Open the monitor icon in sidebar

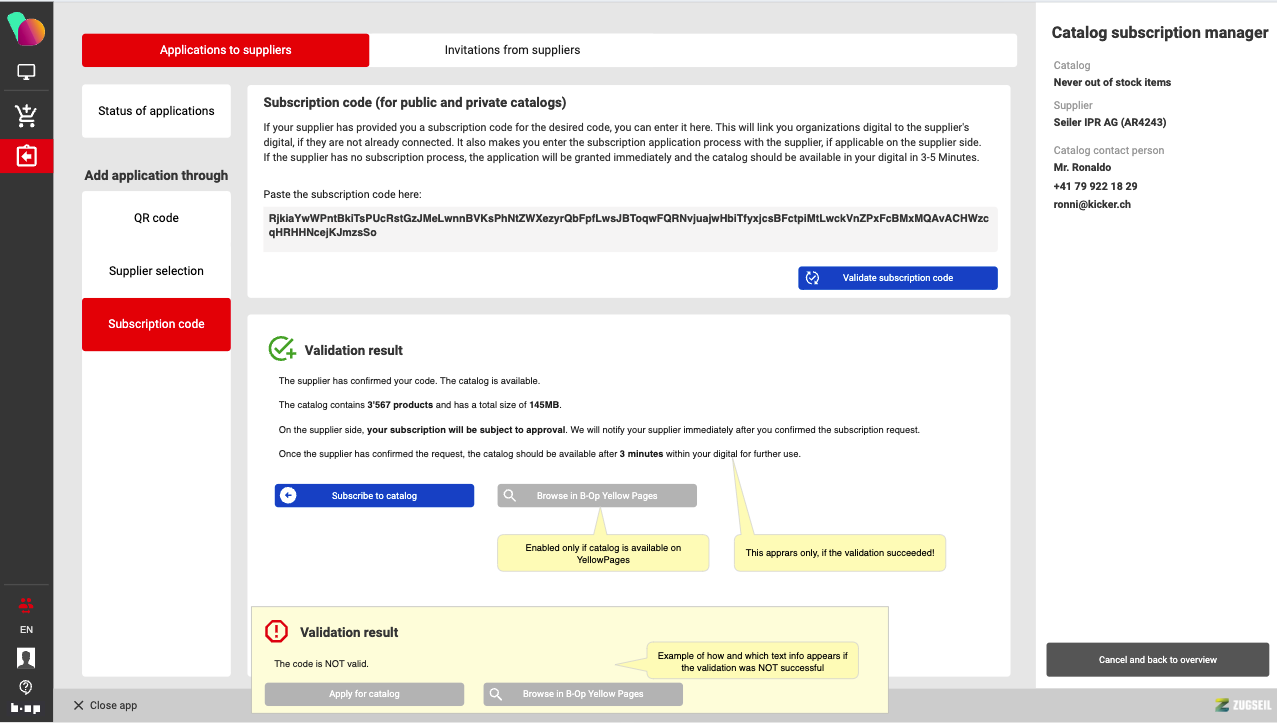tap(26, 73)
